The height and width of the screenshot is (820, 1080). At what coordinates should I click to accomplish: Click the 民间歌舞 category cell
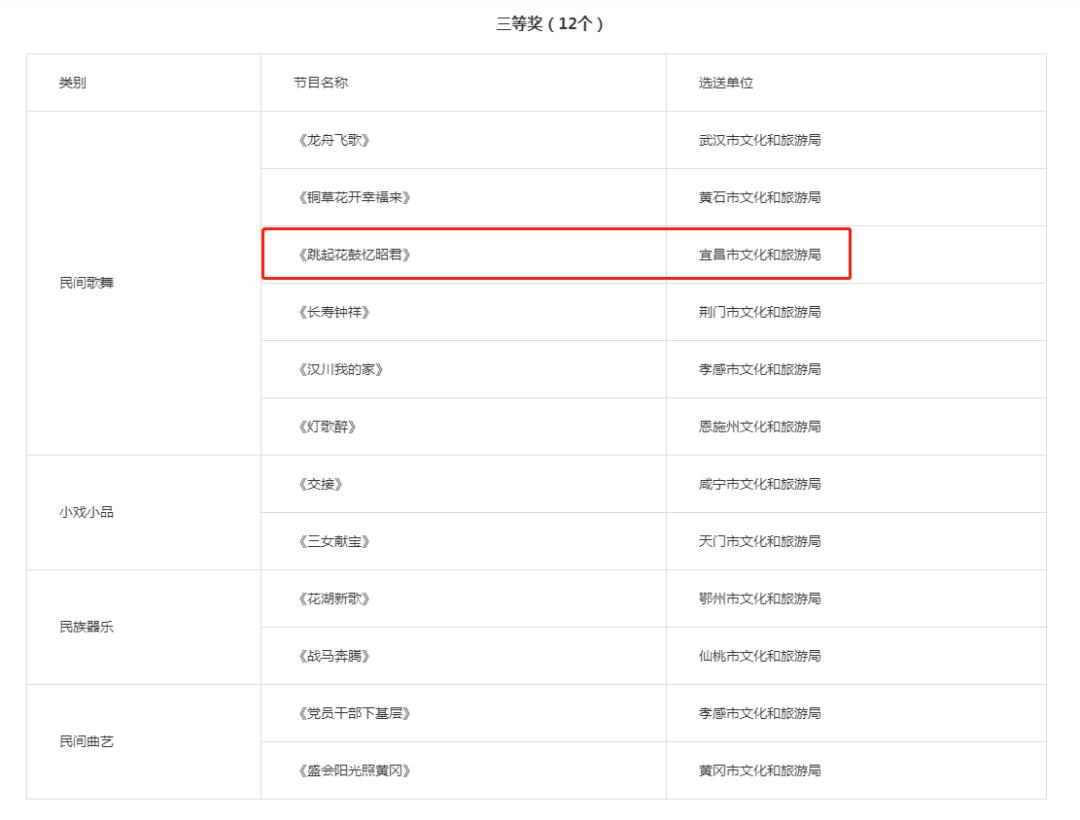click(x=86, y=283)
